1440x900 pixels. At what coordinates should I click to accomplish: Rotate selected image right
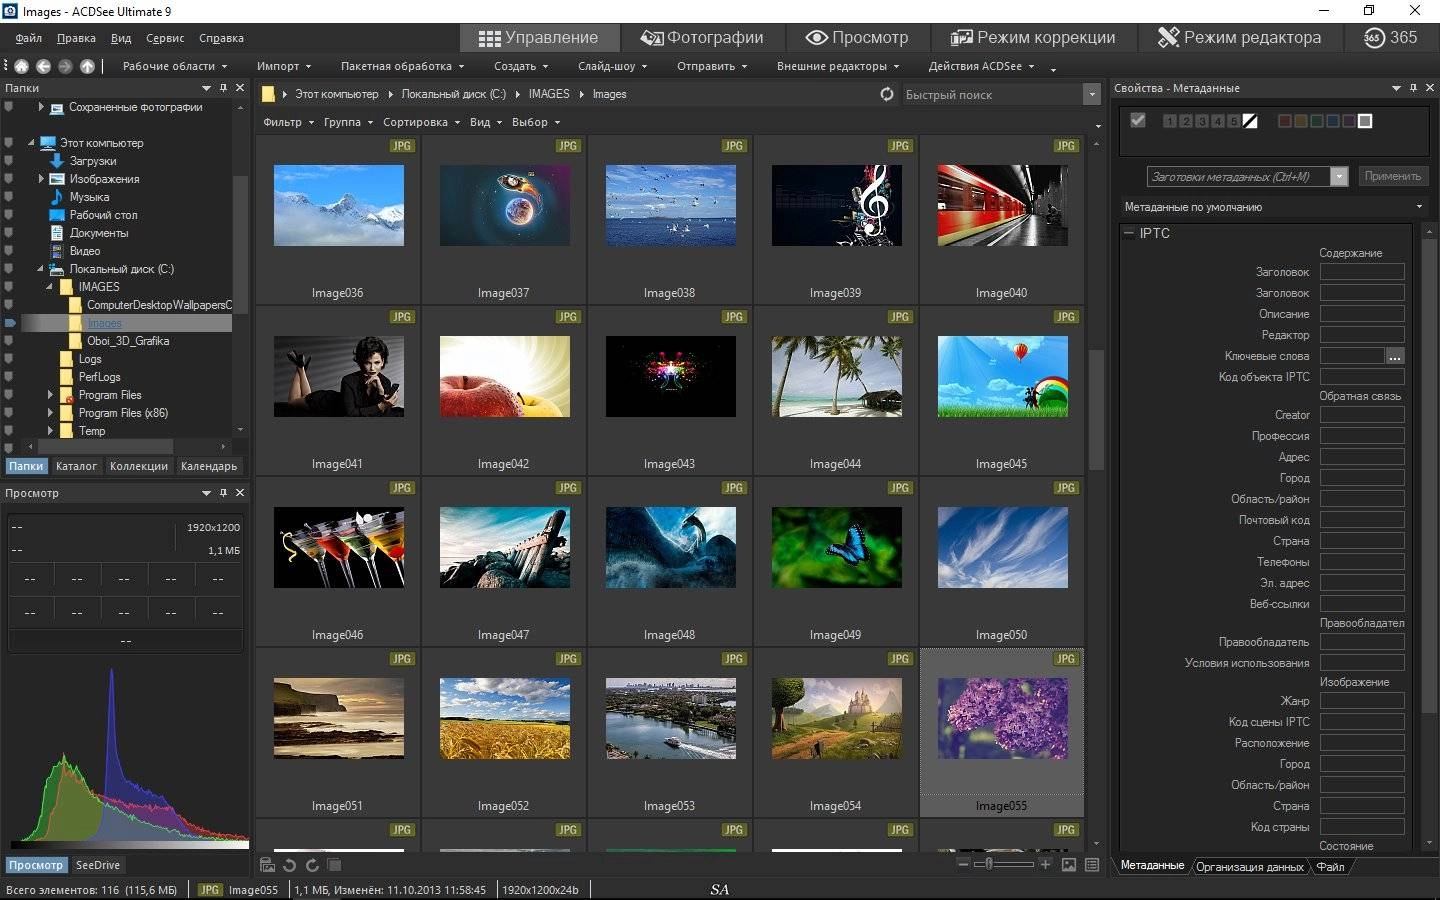(312, 865)
